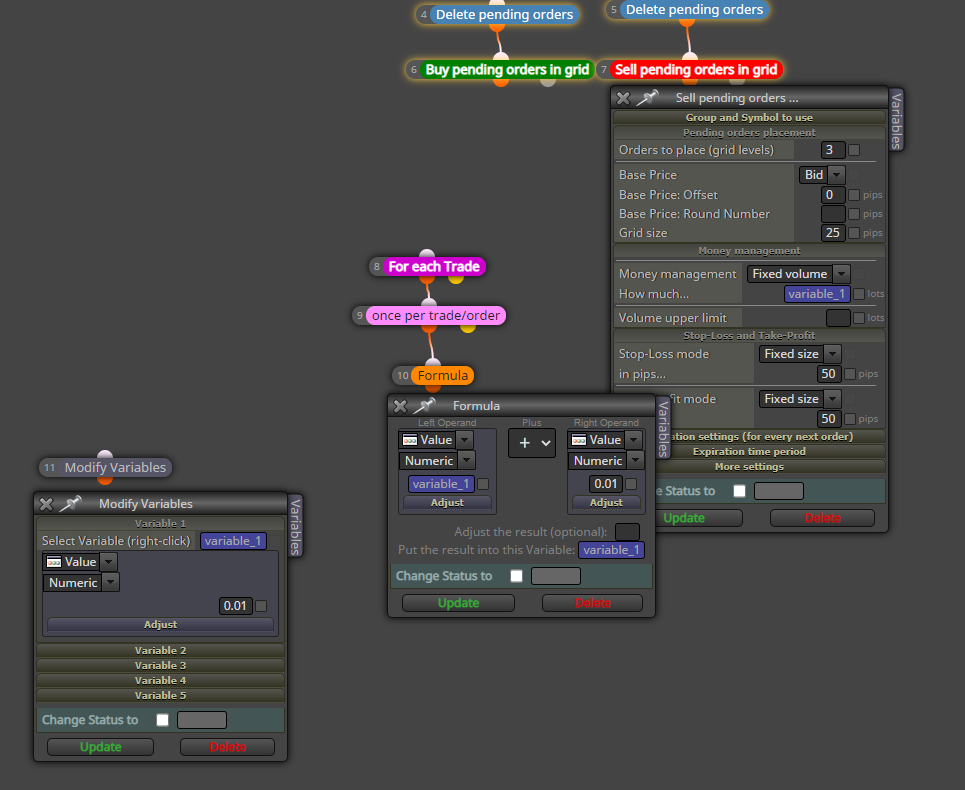The width and height of the screenshot is (965, 790).
Task: Select the Buy pending orders in grid block
Action: [x=507, y=70]
